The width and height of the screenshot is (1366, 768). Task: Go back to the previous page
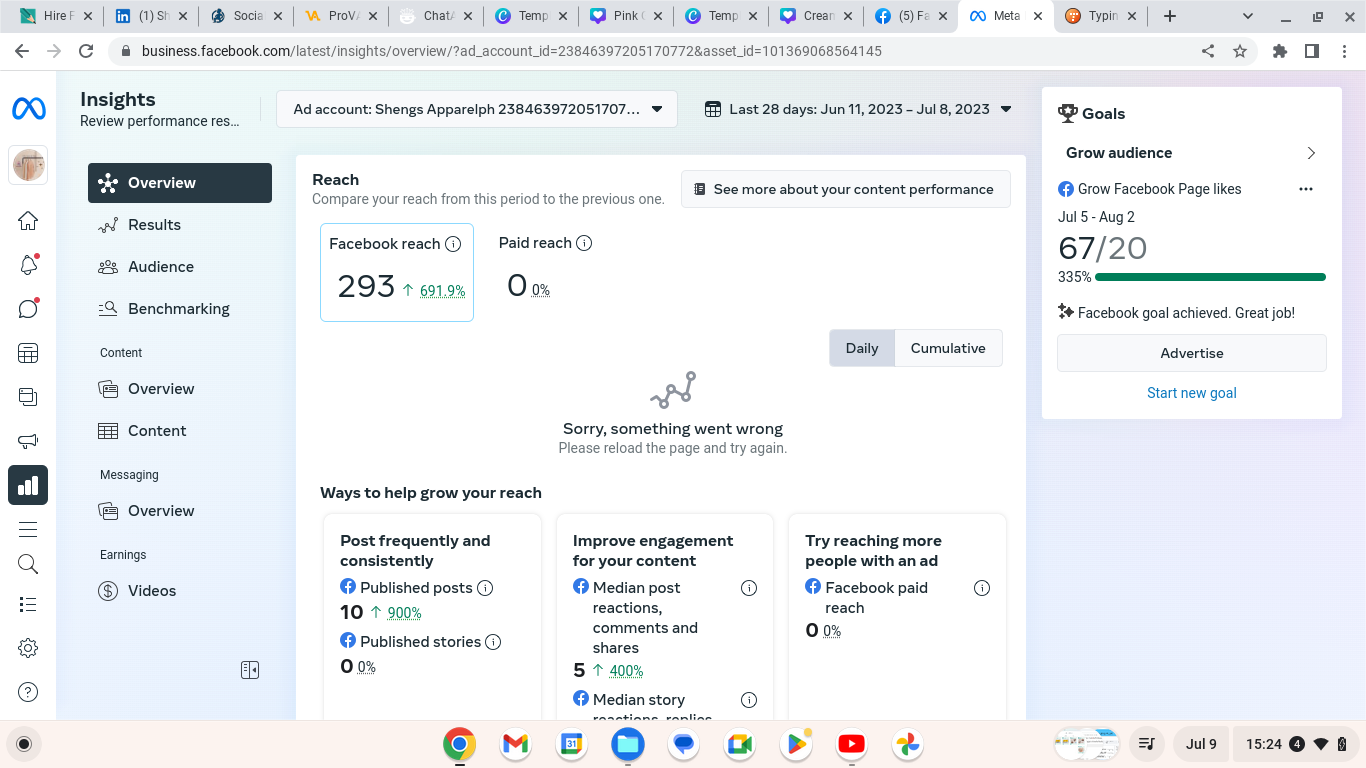22,51
